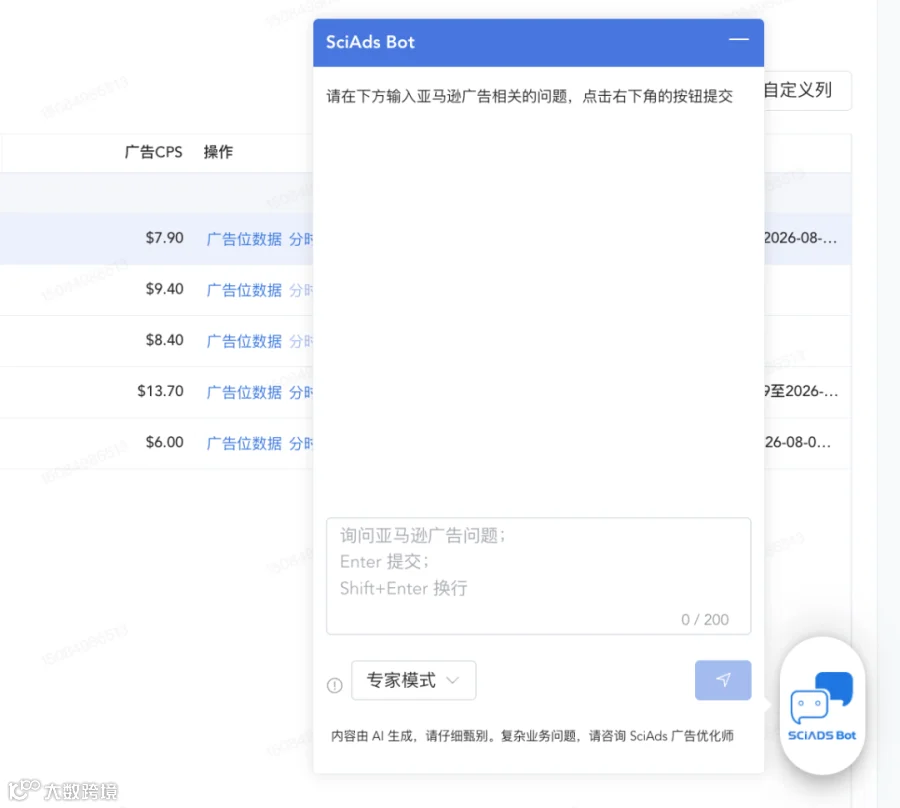Select the $7.90 CPS cell

pyautogui.click(x=164, y=238)
